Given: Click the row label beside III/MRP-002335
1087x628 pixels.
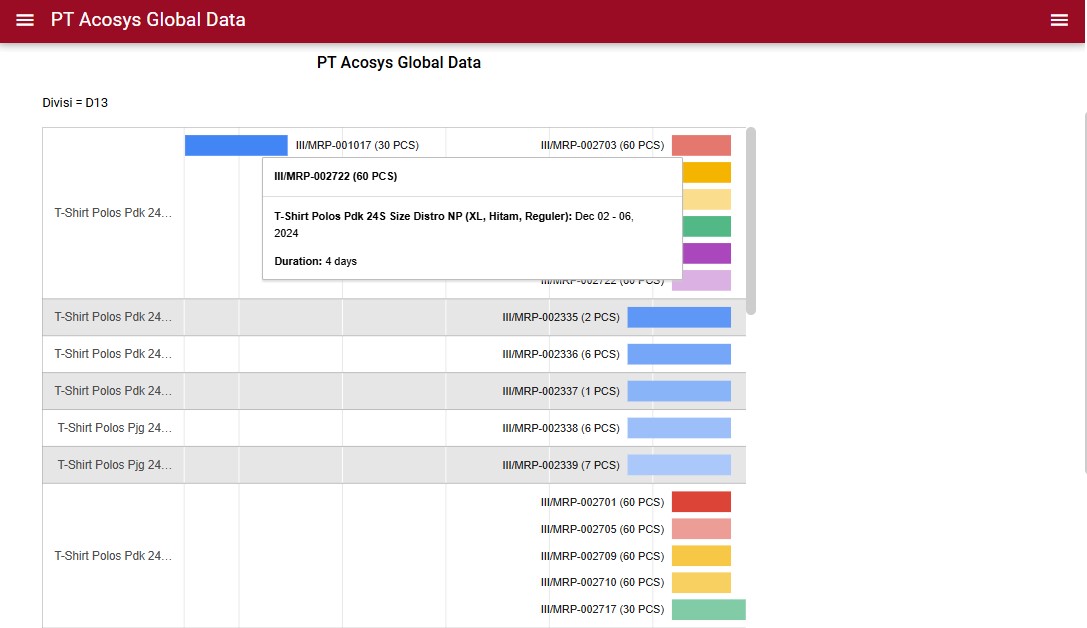Looking at the screenshot, I should (113, 317).
